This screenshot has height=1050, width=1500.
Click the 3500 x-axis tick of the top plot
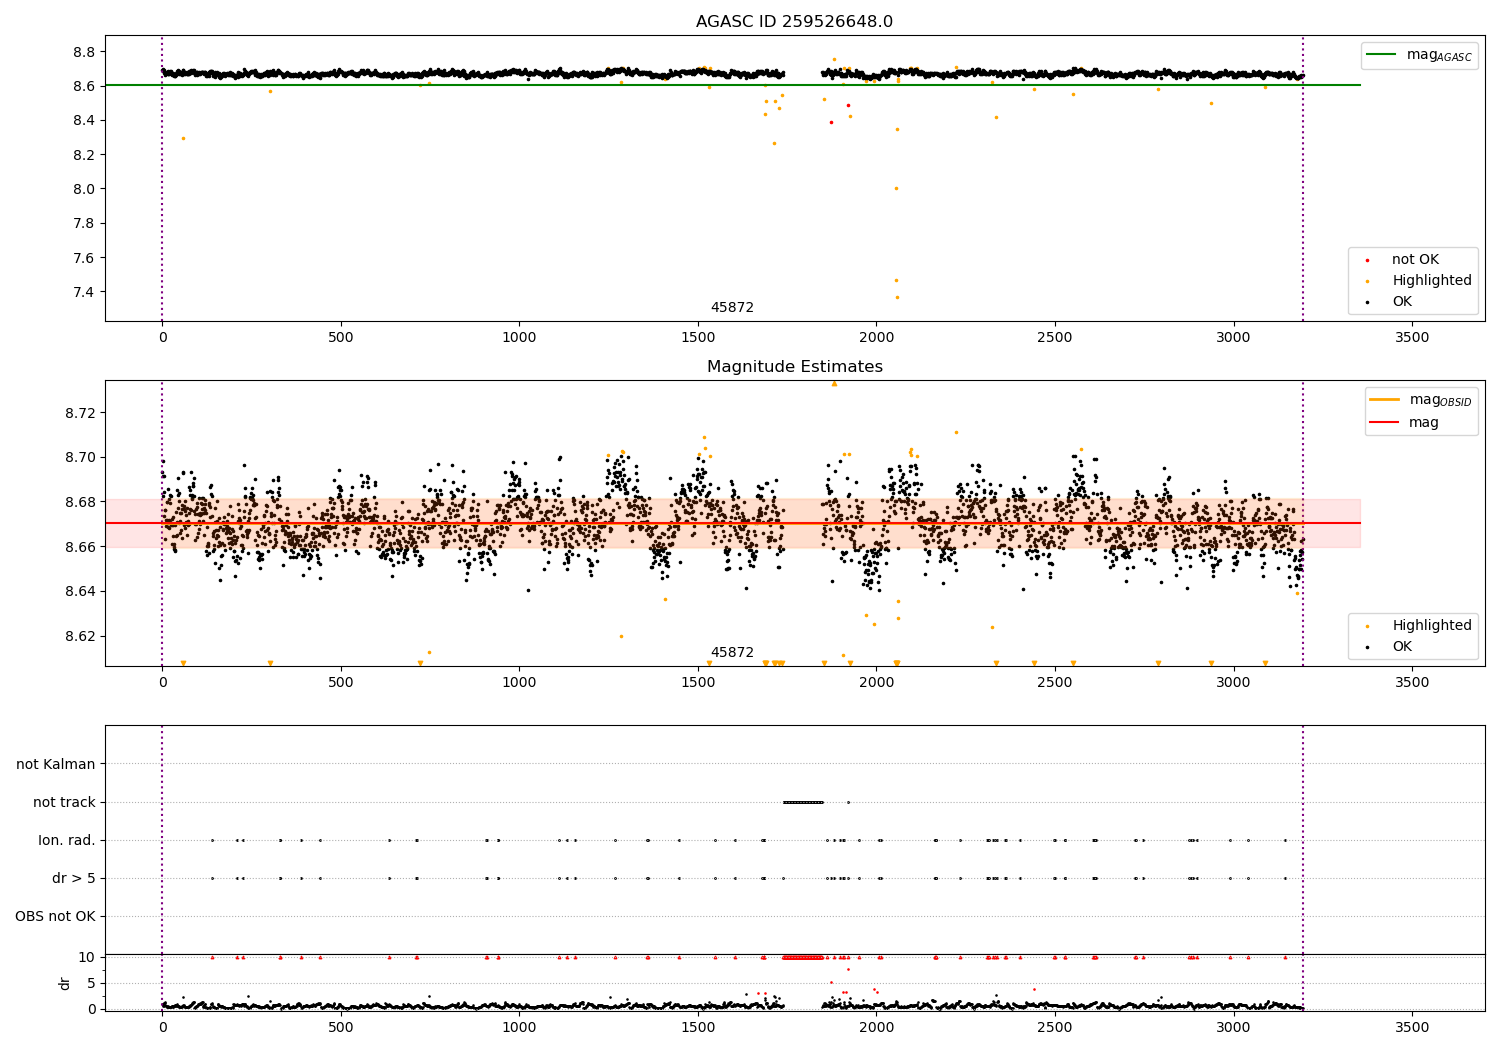[x=1412, y=338]
